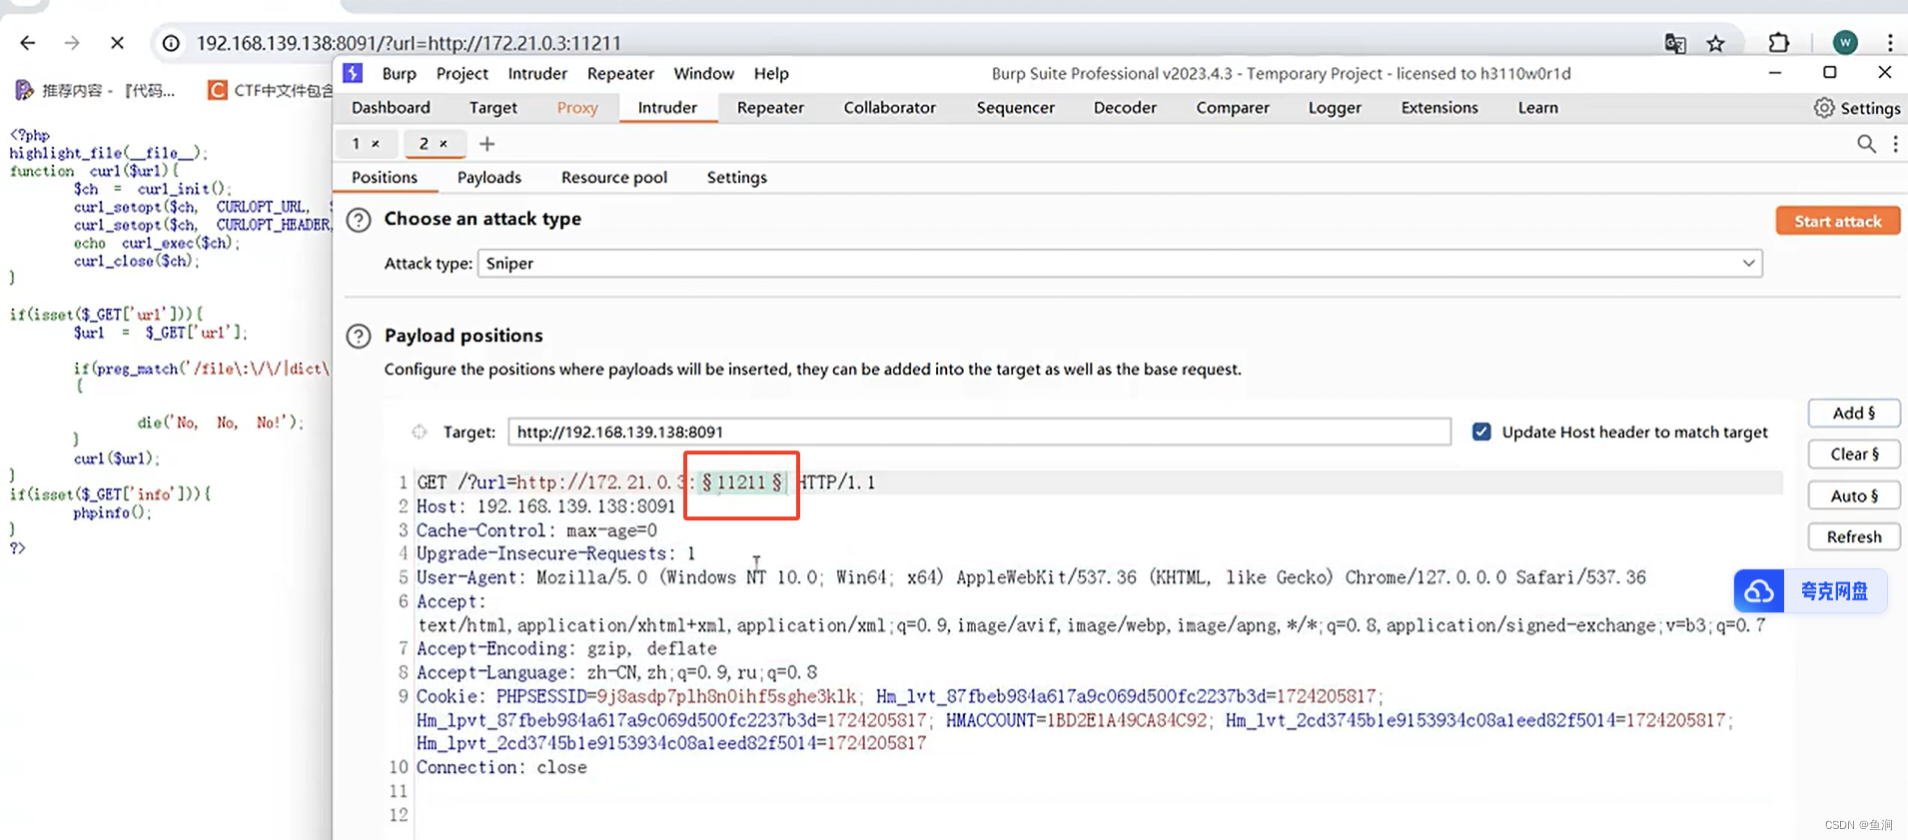Close Intruder tab 2

tap(444, 144)
